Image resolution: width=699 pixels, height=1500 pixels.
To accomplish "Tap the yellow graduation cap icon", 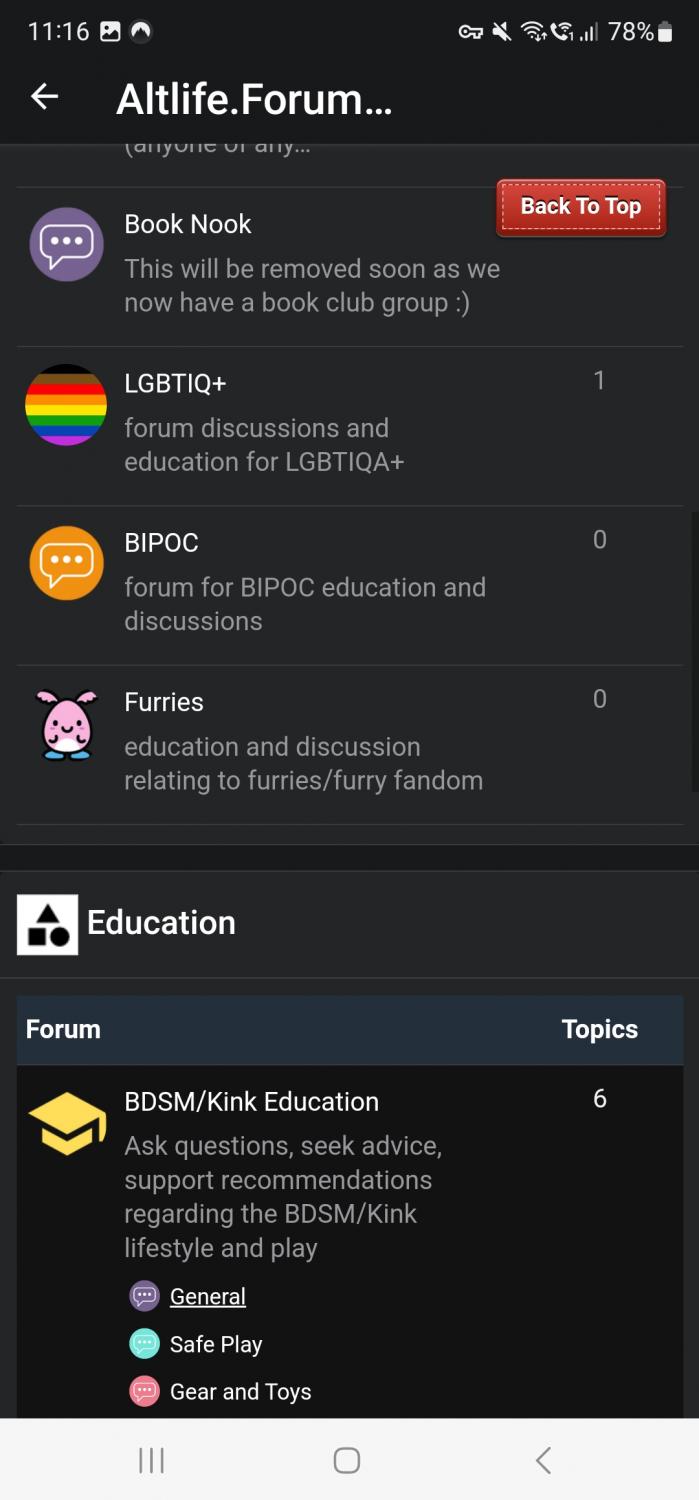I will coord(66,1123).
